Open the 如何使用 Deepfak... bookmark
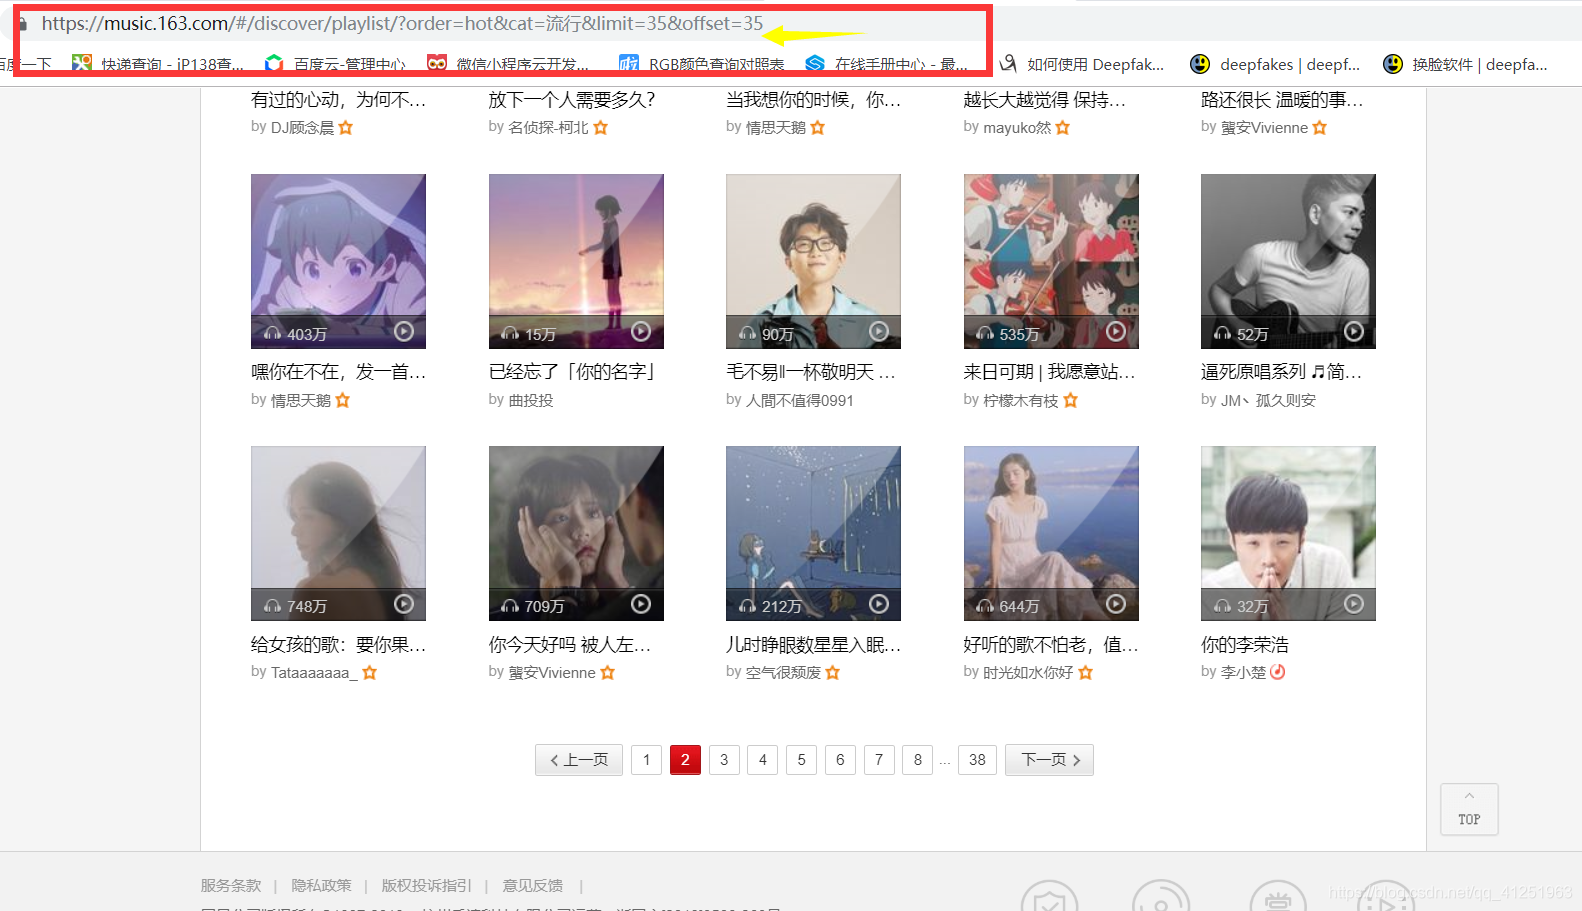Screen dimensions: 1582x911 point(1082,64)
